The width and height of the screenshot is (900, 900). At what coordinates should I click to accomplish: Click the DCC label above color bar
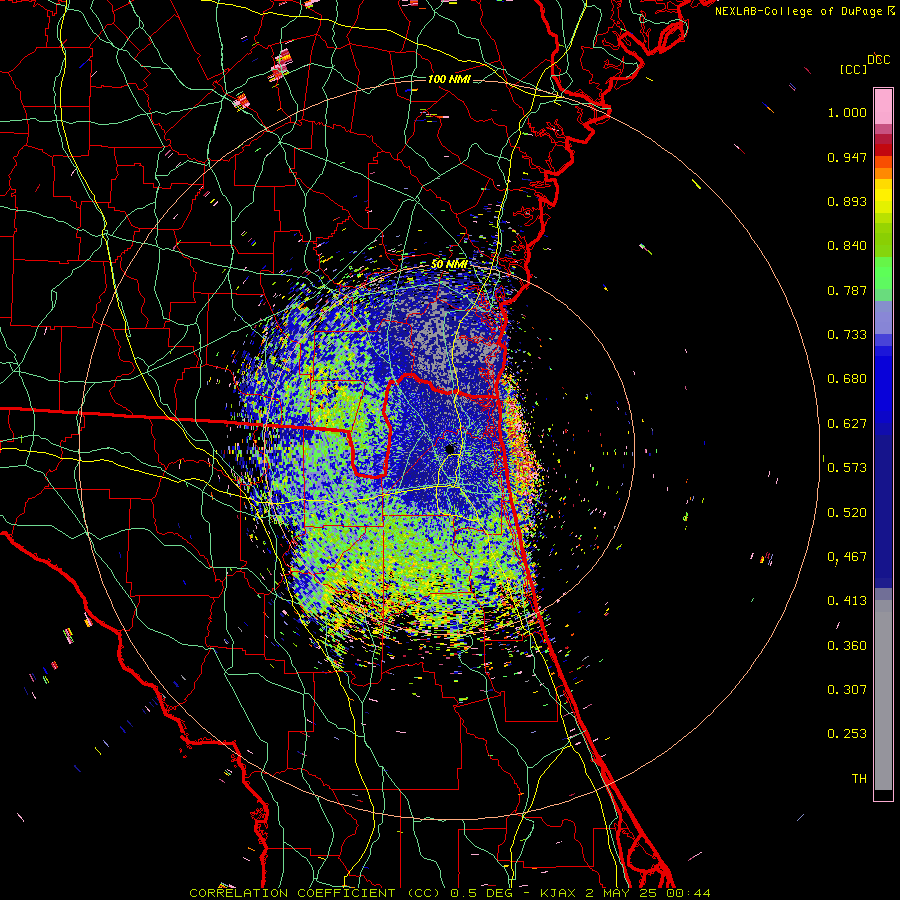[879, 60]
